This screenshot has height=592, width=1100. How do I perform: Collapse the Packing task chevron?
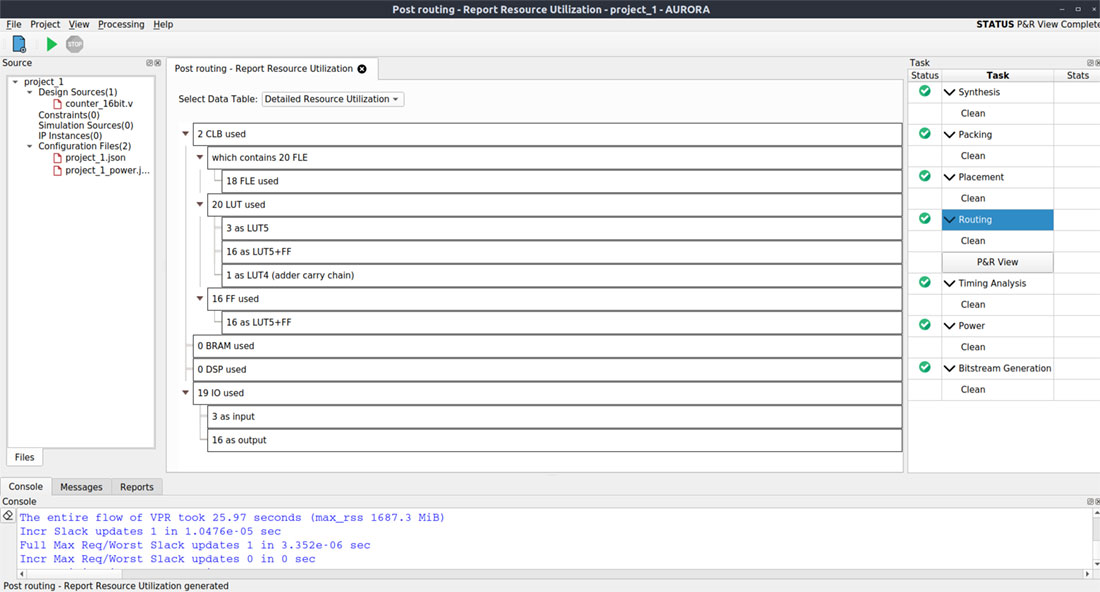[950, 135]
